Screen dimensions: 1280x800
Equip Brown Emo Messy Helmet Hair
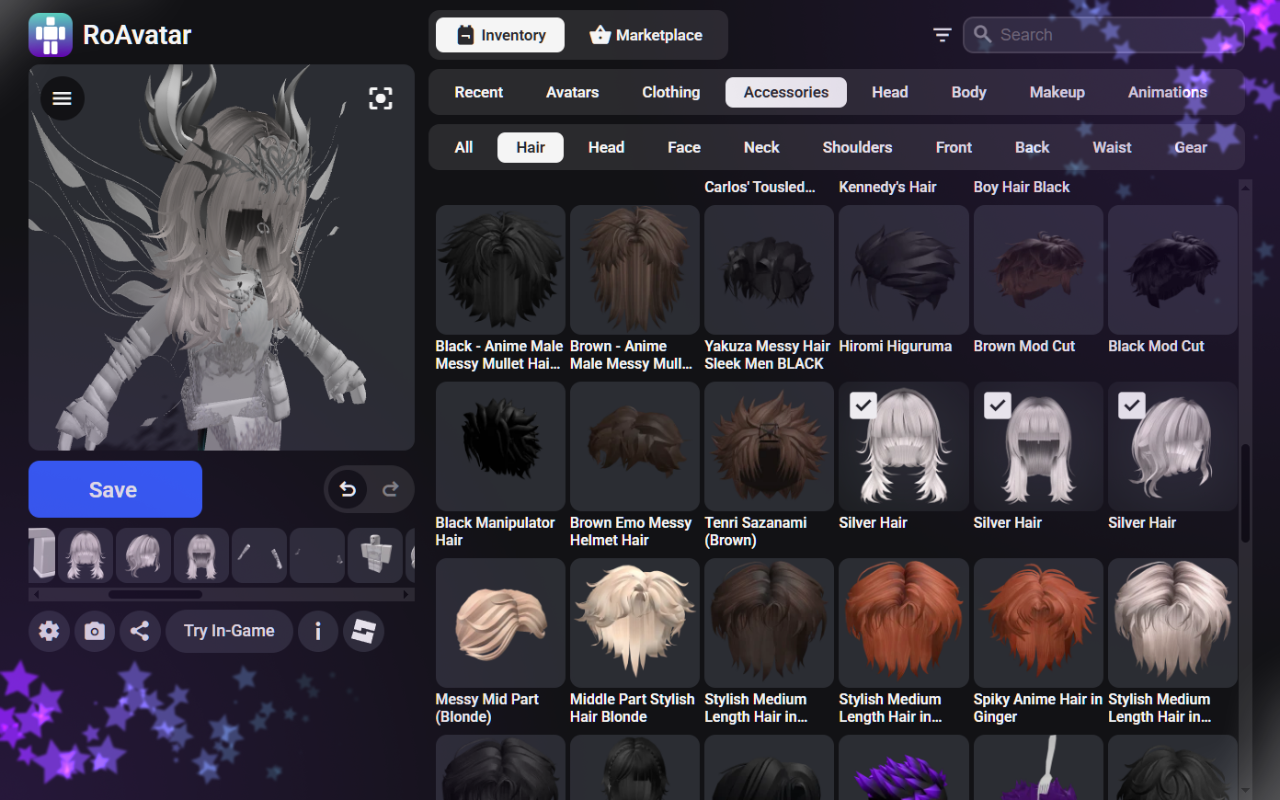tap(634, 446)
